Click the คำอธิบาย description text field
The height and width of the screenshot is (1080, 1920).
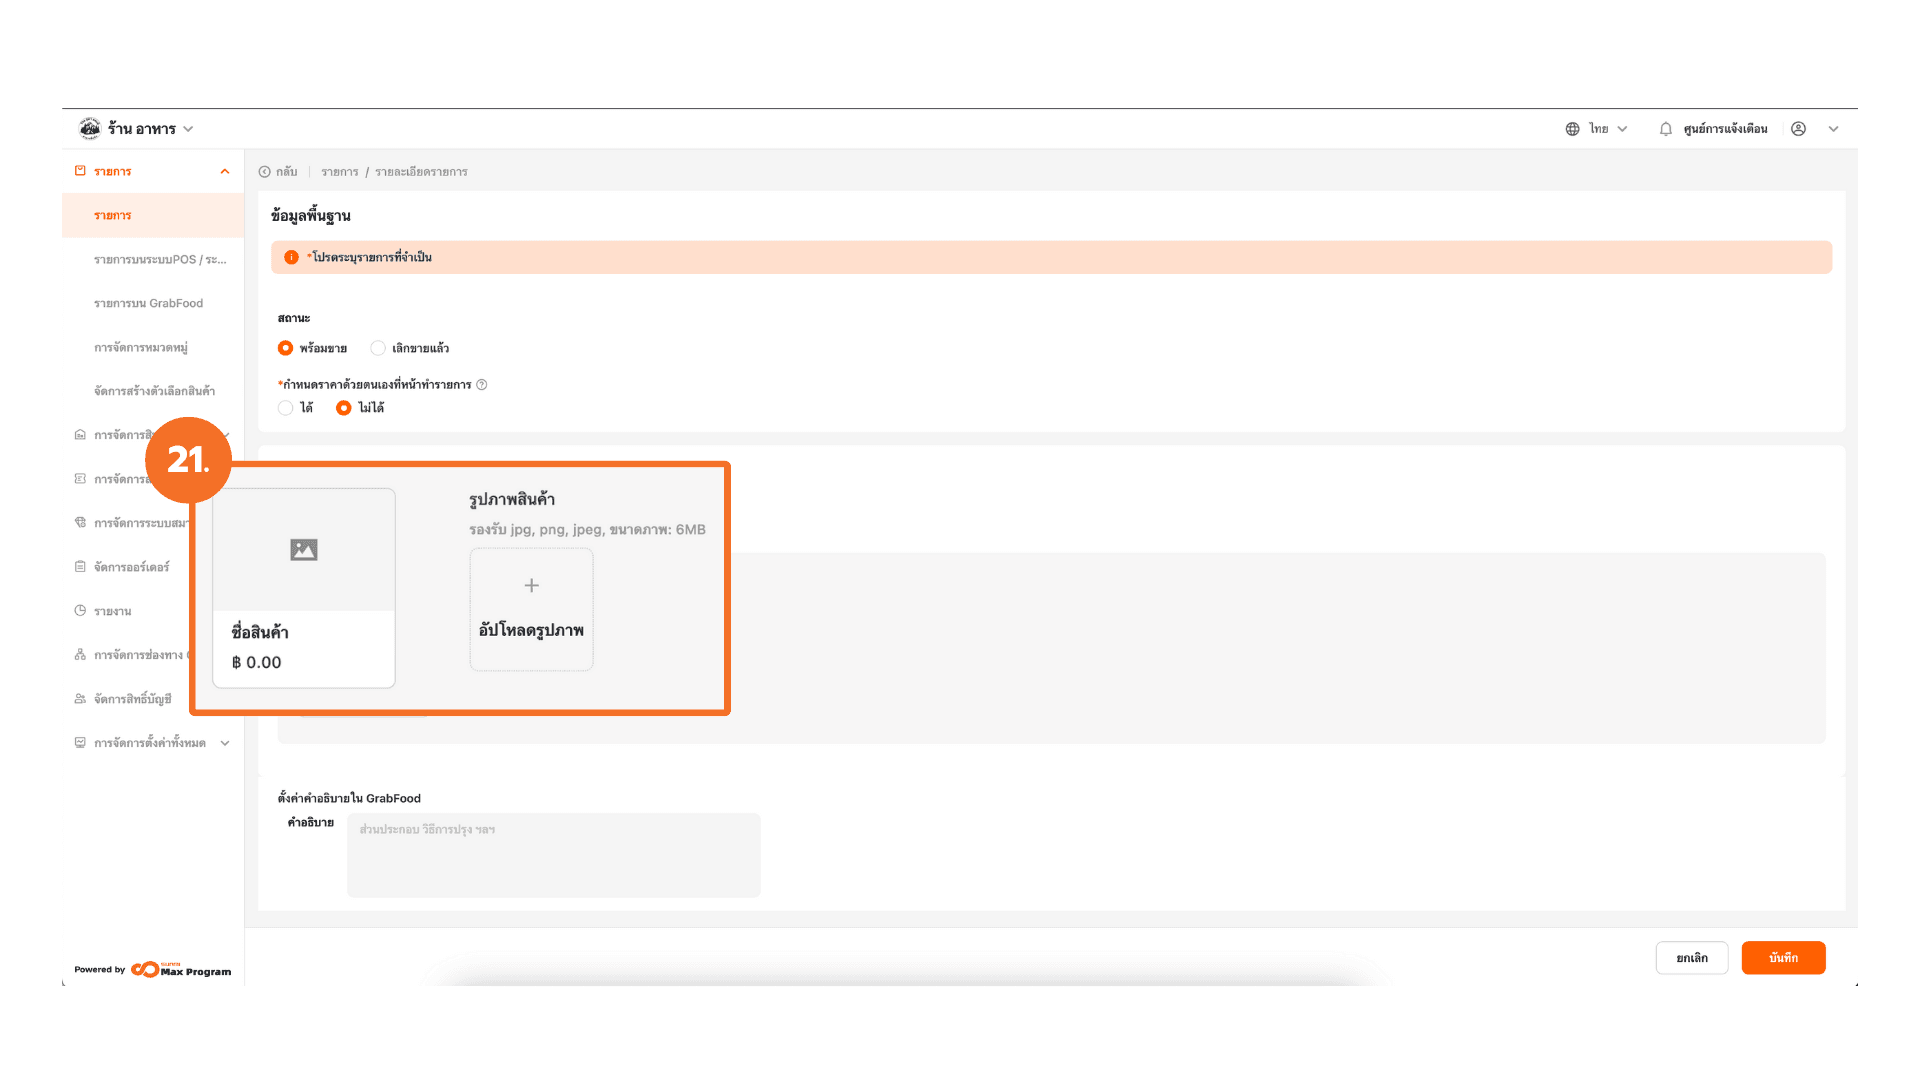click(553, 855)
